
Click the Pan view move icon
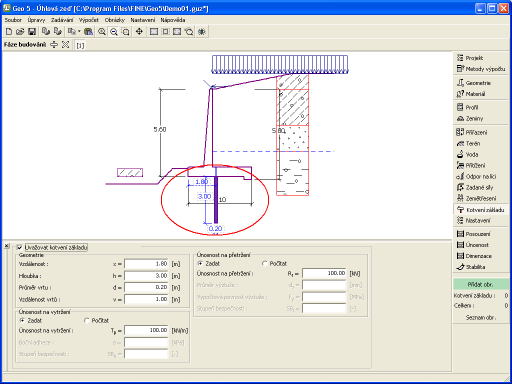tap(139, 32)
